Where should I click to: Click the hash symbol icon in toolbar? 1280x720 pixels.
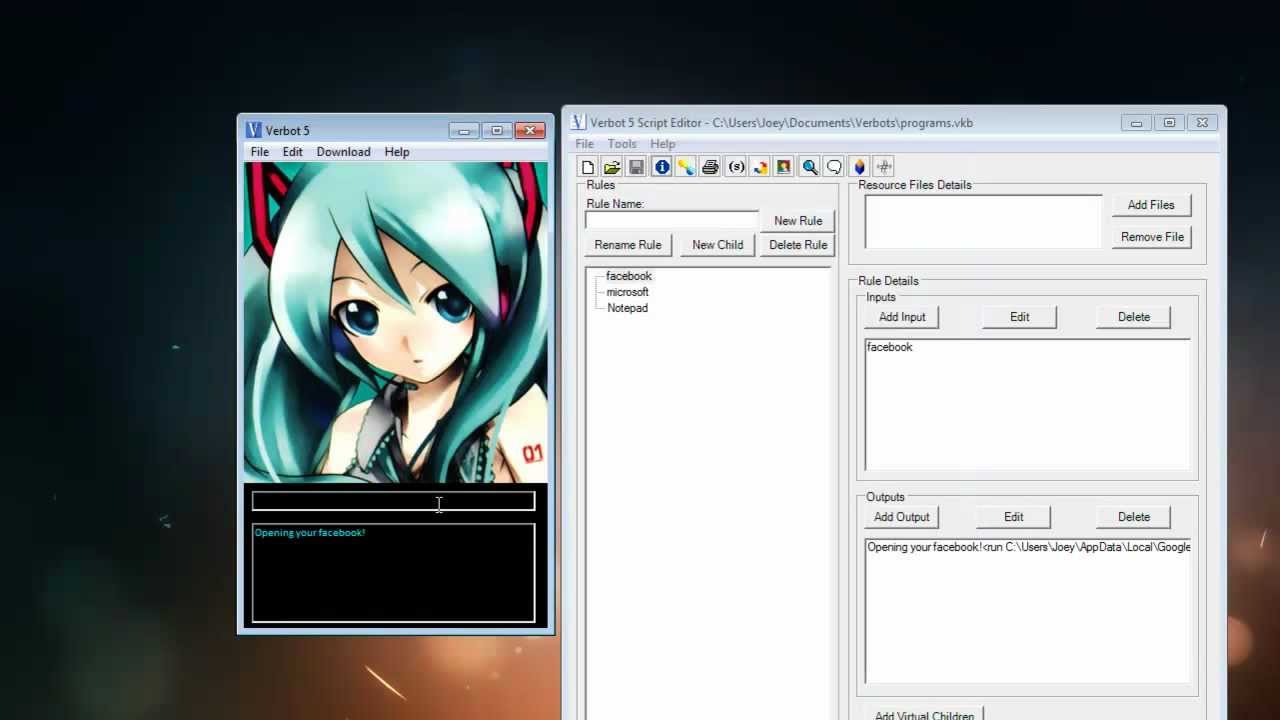tap(884, 167)
